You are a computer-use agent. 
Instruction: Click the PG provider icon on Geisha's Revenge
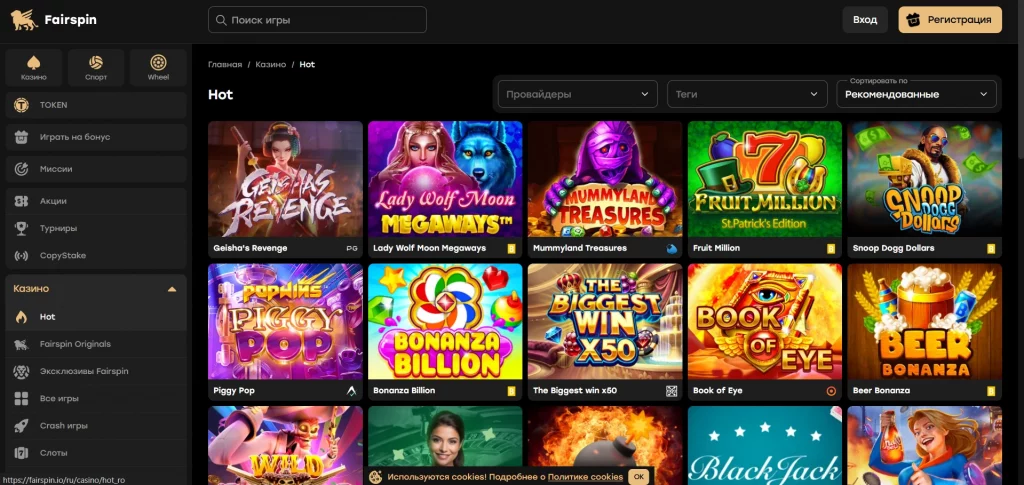click(352, 249)
